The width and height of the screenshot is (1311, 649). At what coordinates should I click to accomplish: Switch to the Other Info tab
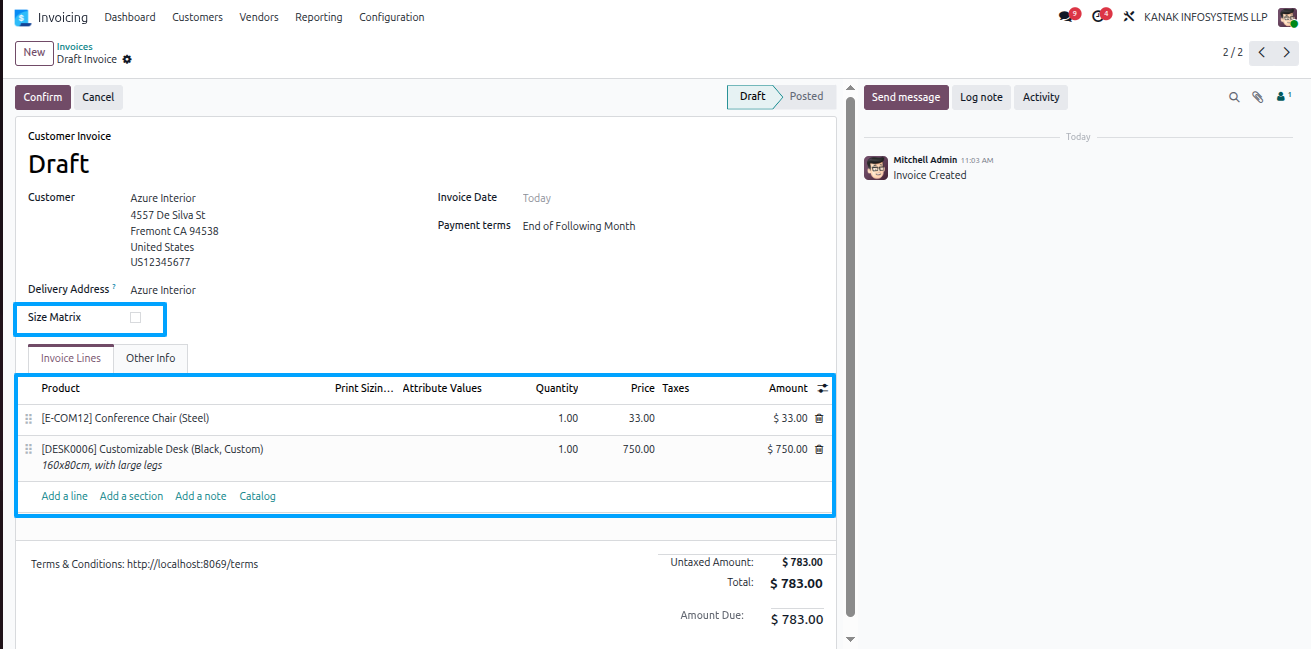tap(150, 358)
